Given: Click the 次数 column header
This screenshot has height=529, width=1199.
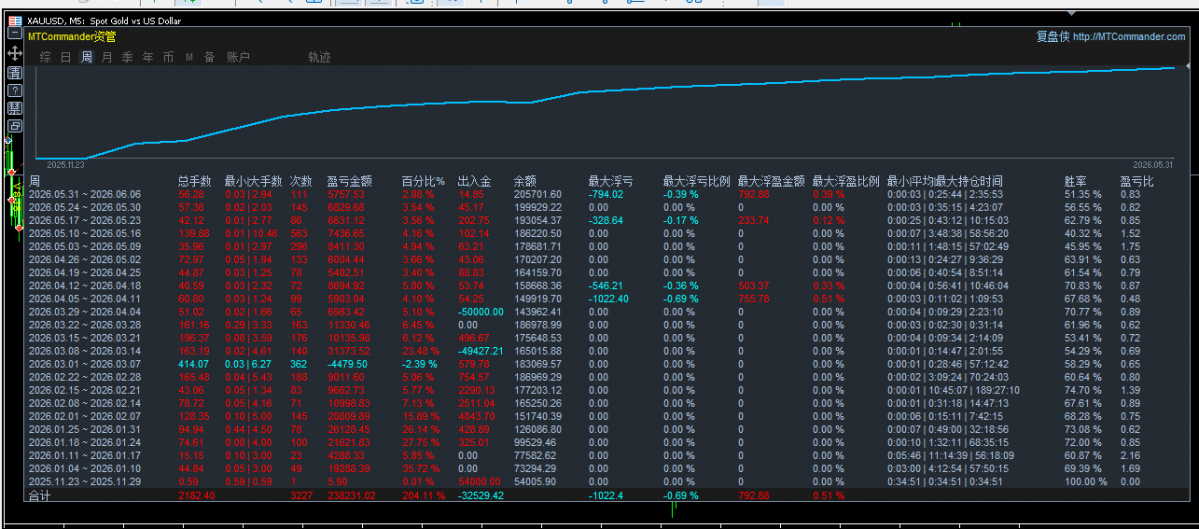Looking at the screenshot, I should tap(301, 181).
